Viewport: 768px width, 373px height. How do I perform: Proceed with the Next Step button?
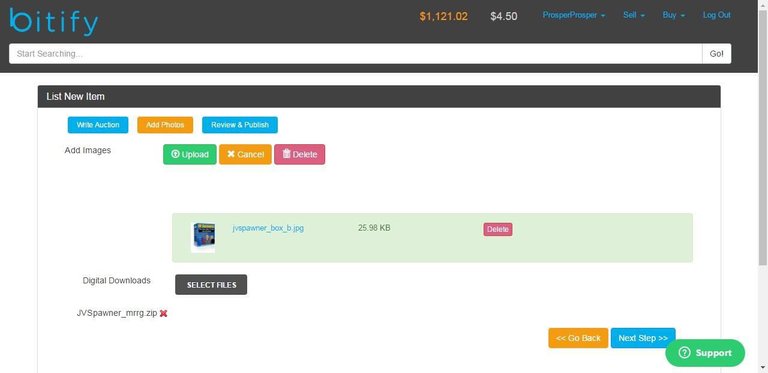click(643, 338)
